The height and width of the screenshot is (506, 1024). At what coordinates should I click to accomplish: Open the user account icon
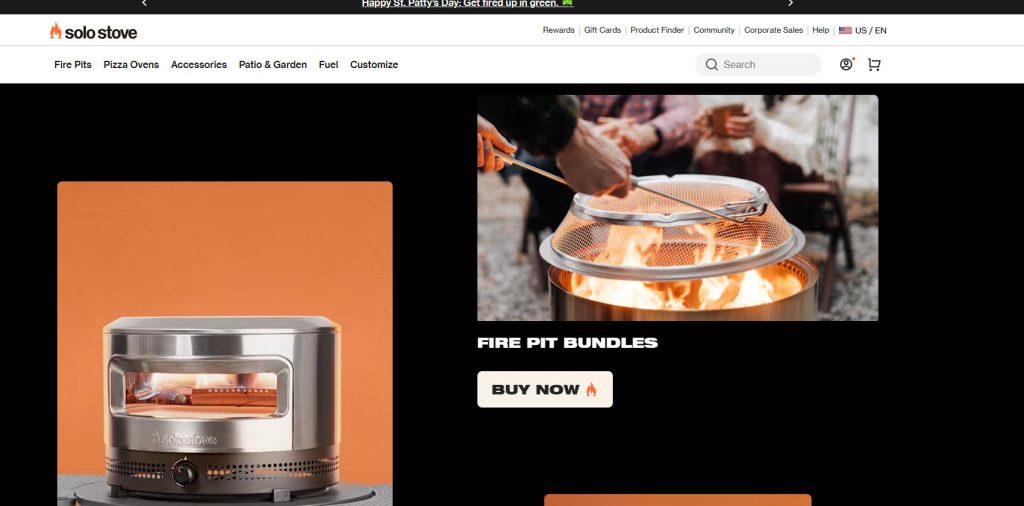846,64
